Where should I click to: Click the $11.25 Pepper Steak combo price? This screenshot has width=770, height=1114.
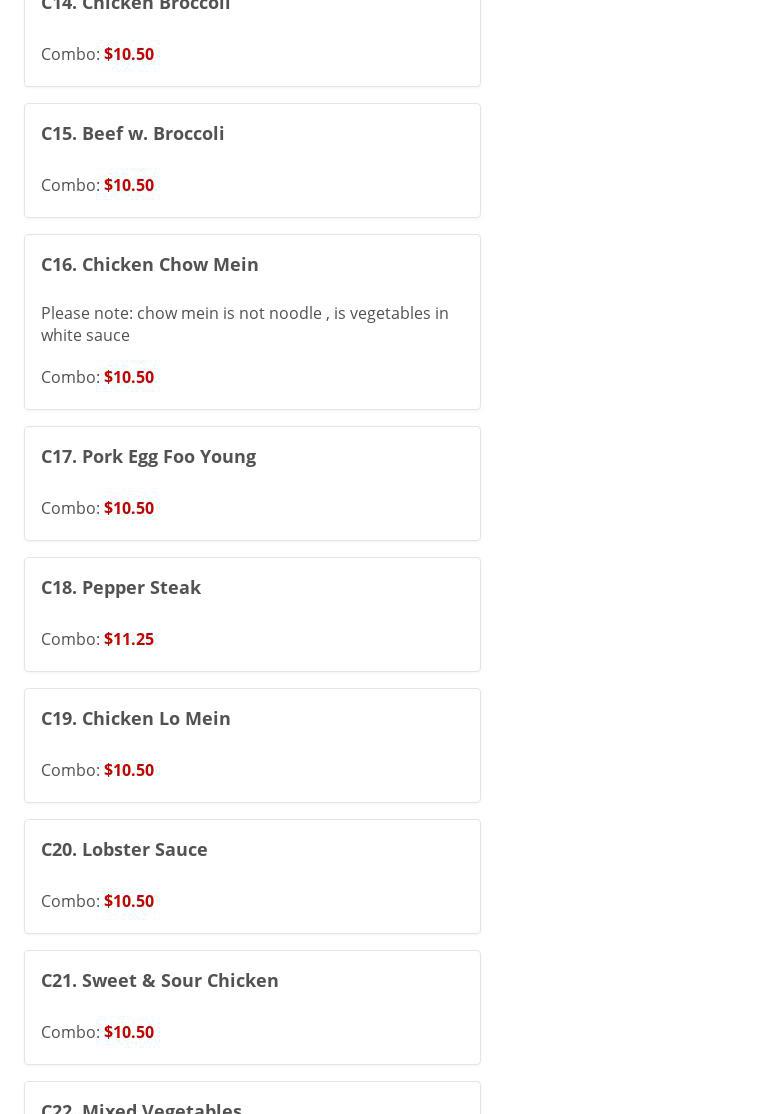click(129, 639)
